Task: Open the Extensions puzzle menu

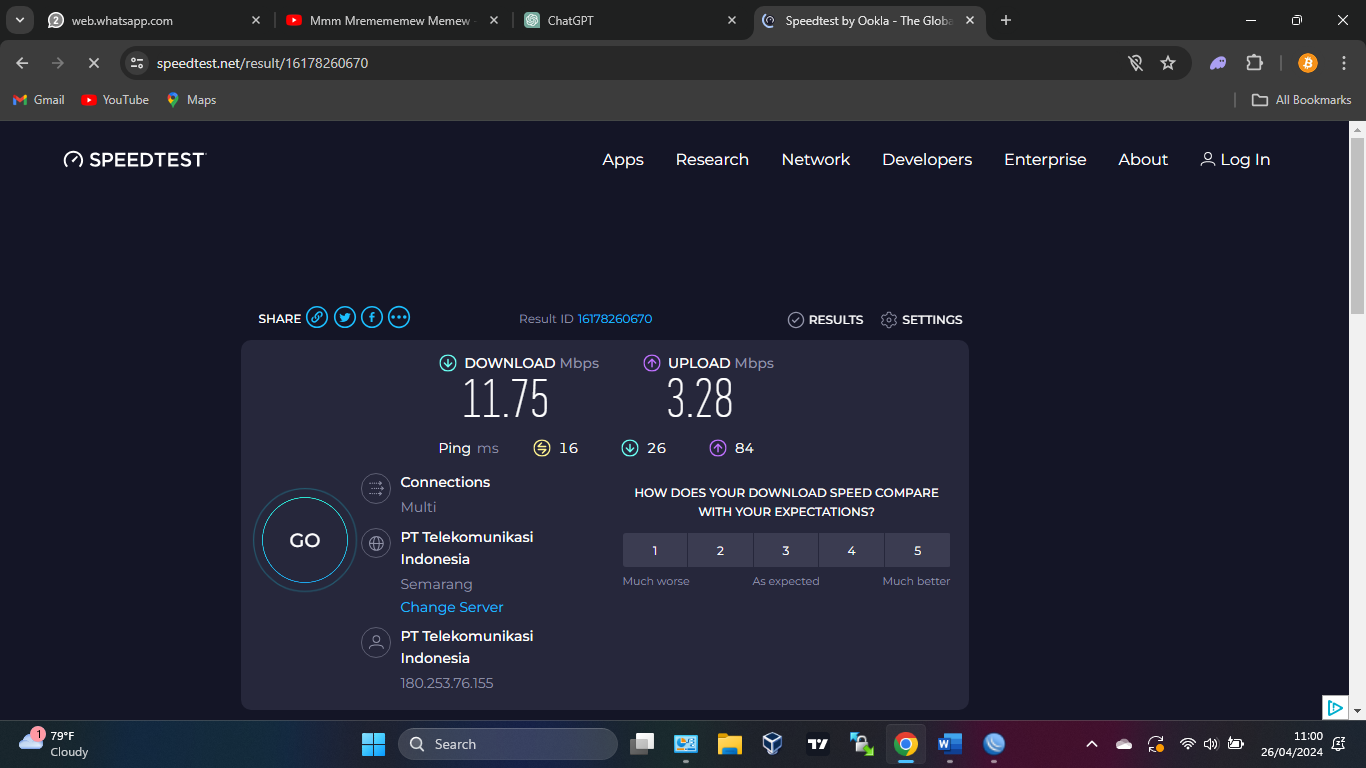Action: click(x=1254, y=63)
